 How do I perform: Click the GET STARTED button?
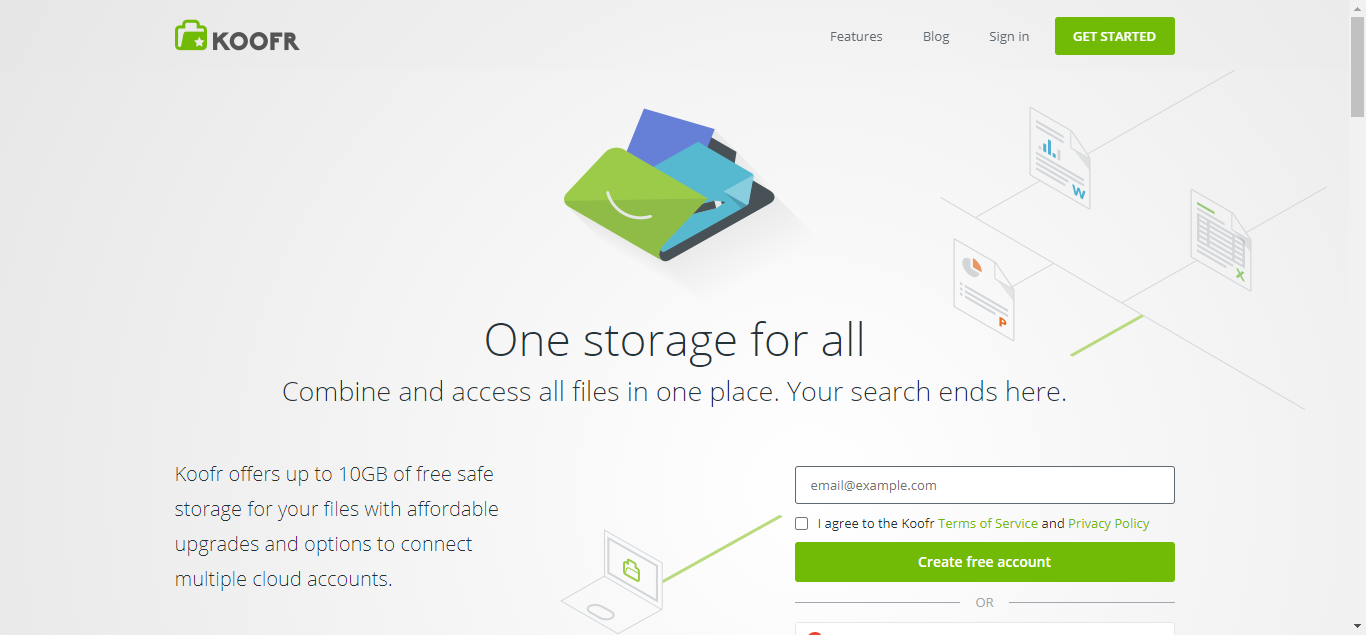point(1114,36)
